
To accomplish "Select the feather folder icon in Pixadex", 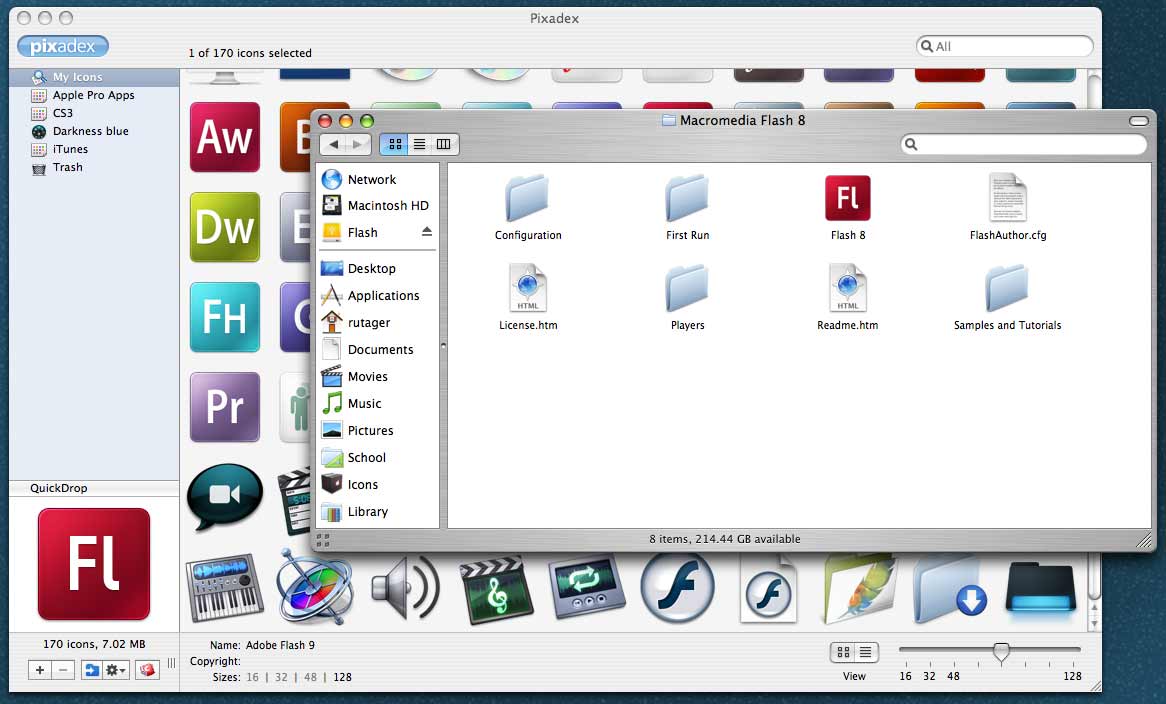I will pyautogui.click(x=860, y=590).
